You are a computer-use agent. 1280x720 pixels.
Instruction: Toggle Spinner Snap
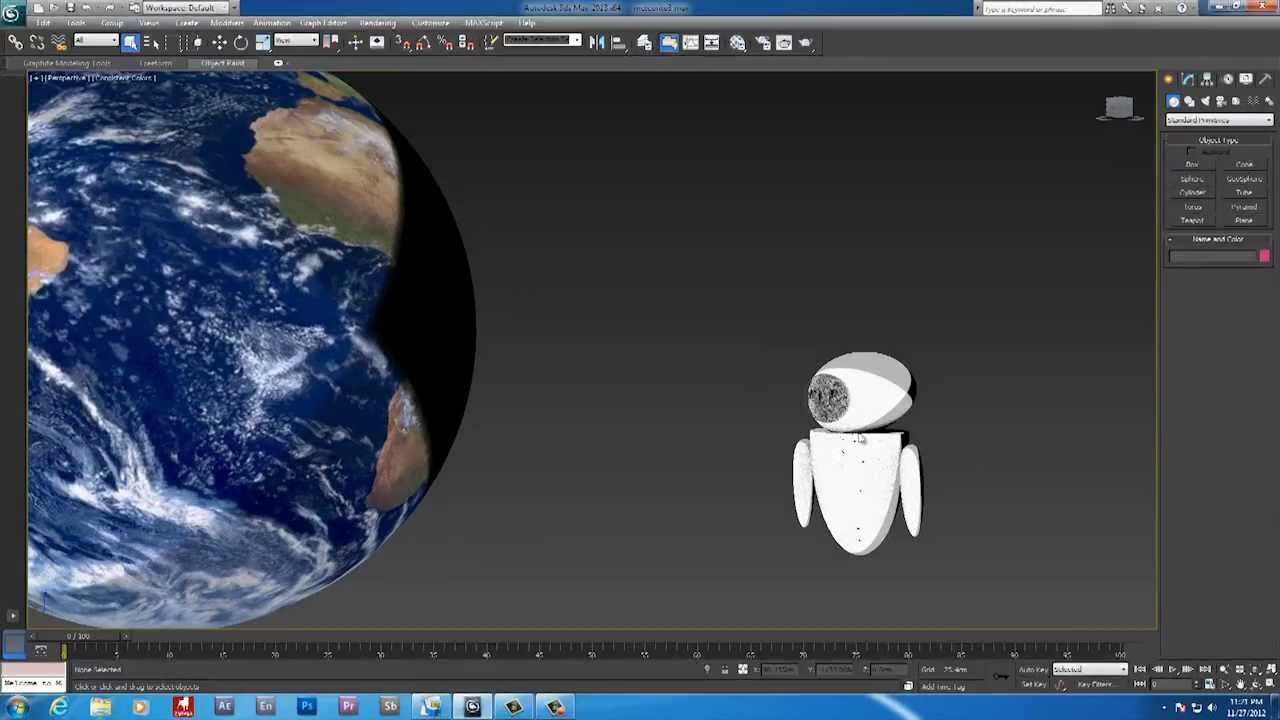(x=466, y=42)
